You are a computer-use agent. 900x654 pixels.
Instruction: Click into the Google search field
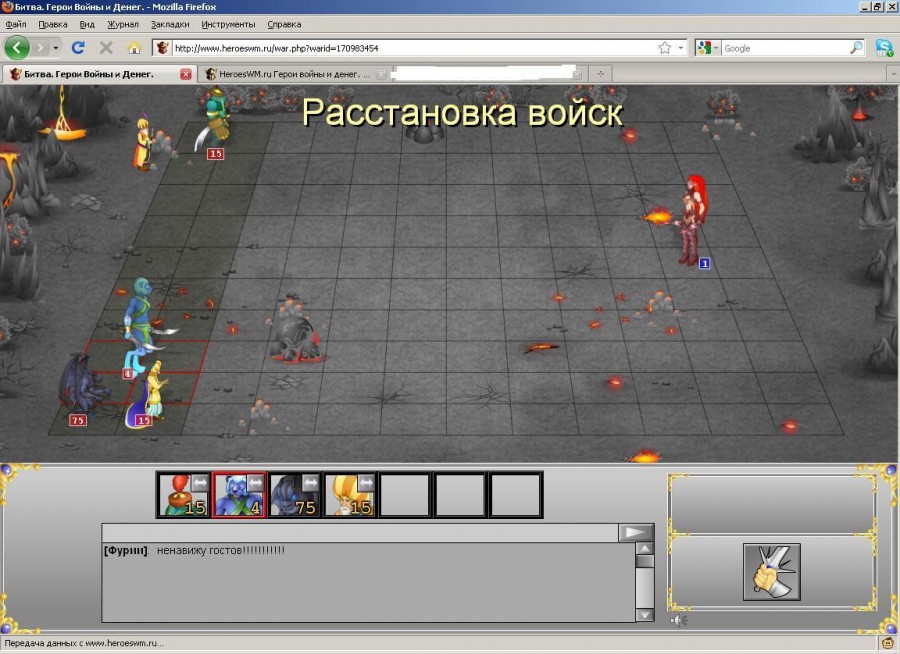pos(785,48)
